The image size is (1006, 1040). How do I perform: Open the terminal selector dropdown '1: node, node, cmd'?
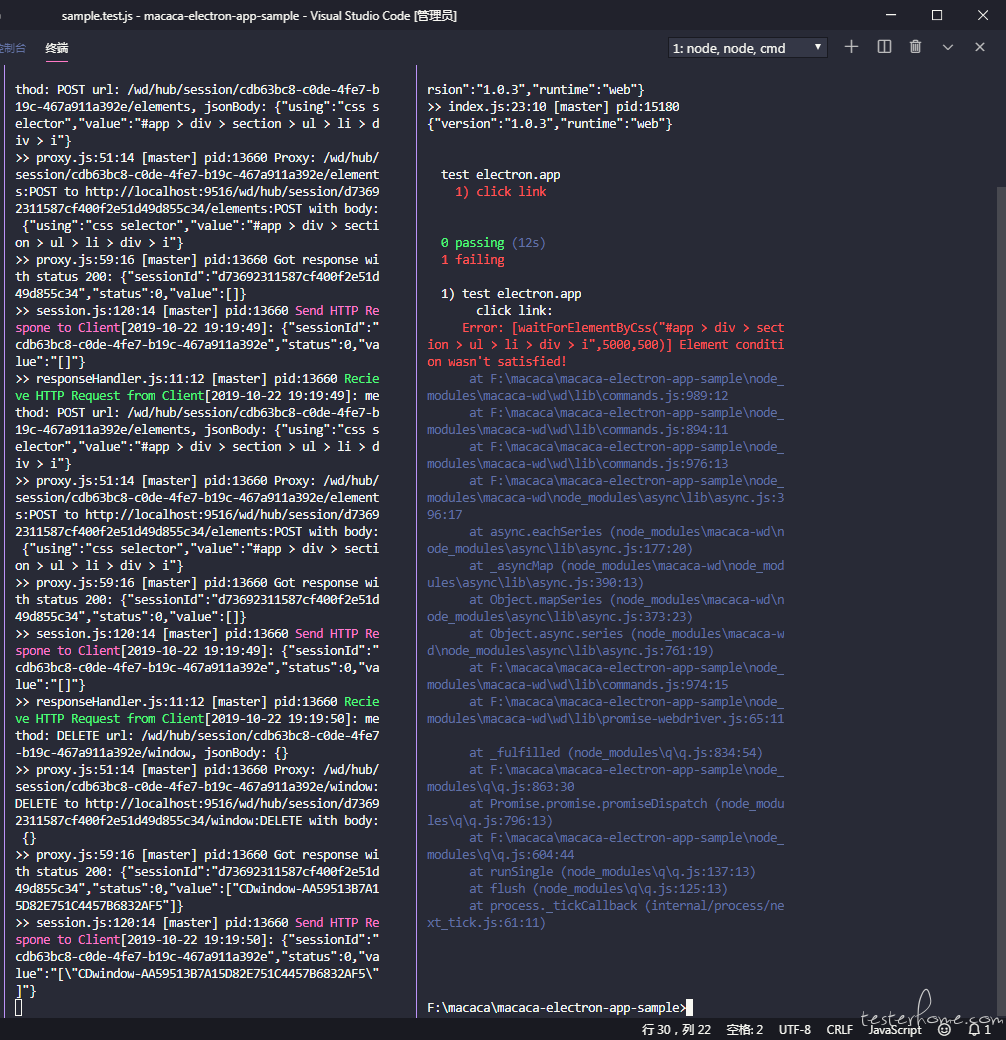[x=747, y=48]
